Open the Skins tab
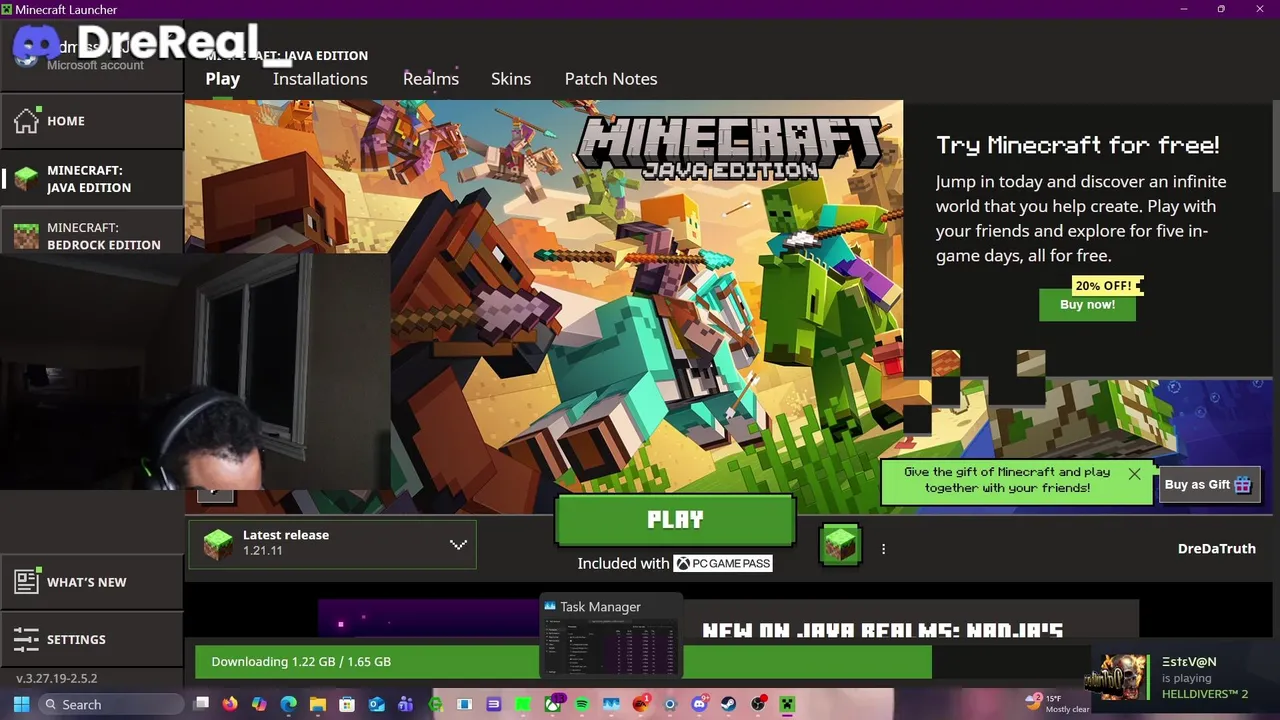Viewport: 1280px width, 720px height. pyautogui.click(x=511, y=79)
